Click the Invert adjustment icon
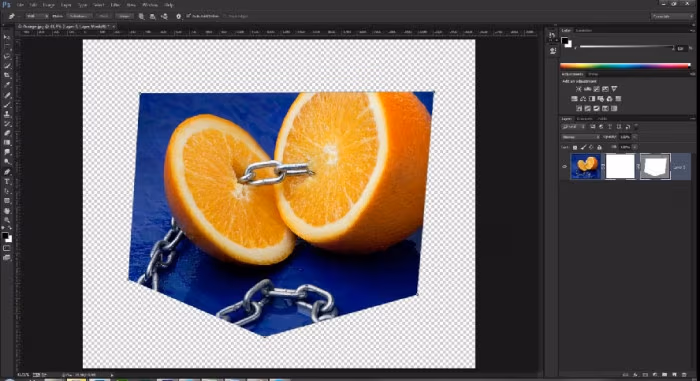This screenshot has width=700, height=381. (x=579, y=109)
